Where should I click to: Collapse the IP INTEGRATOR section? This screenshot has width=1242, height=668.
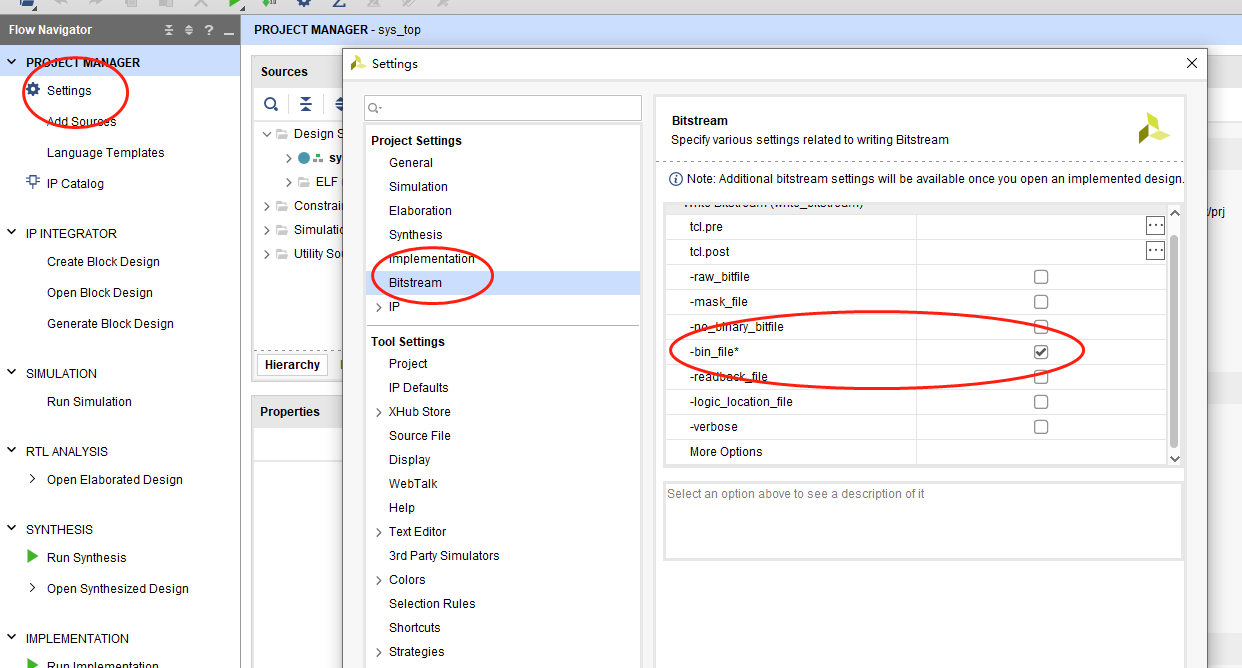coord(12,233)
